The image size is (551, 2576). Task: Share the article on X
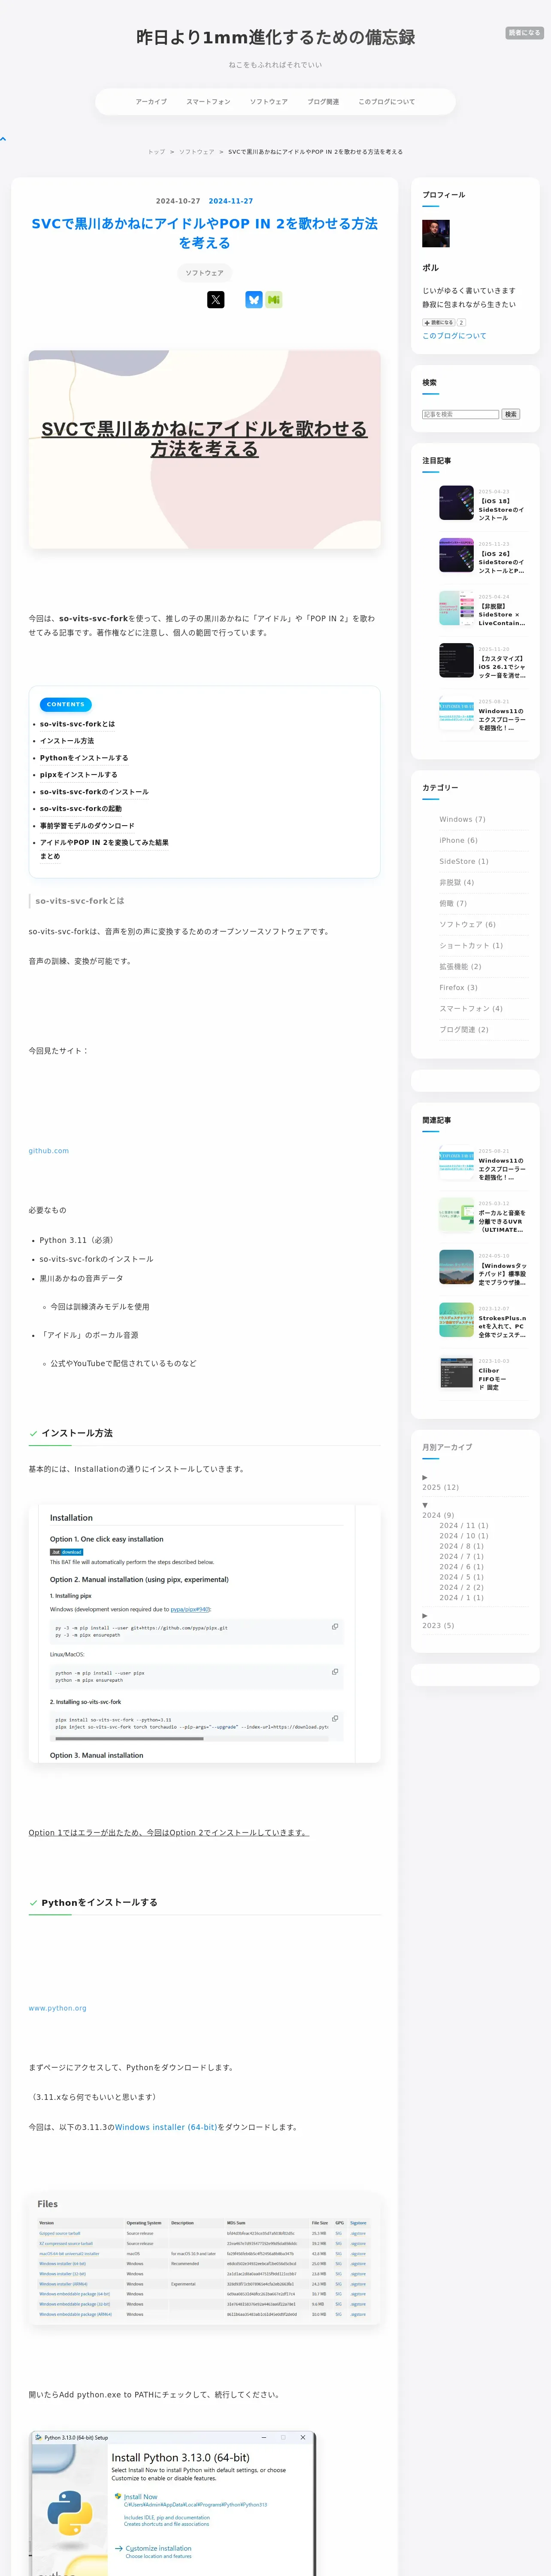point(215,299)
